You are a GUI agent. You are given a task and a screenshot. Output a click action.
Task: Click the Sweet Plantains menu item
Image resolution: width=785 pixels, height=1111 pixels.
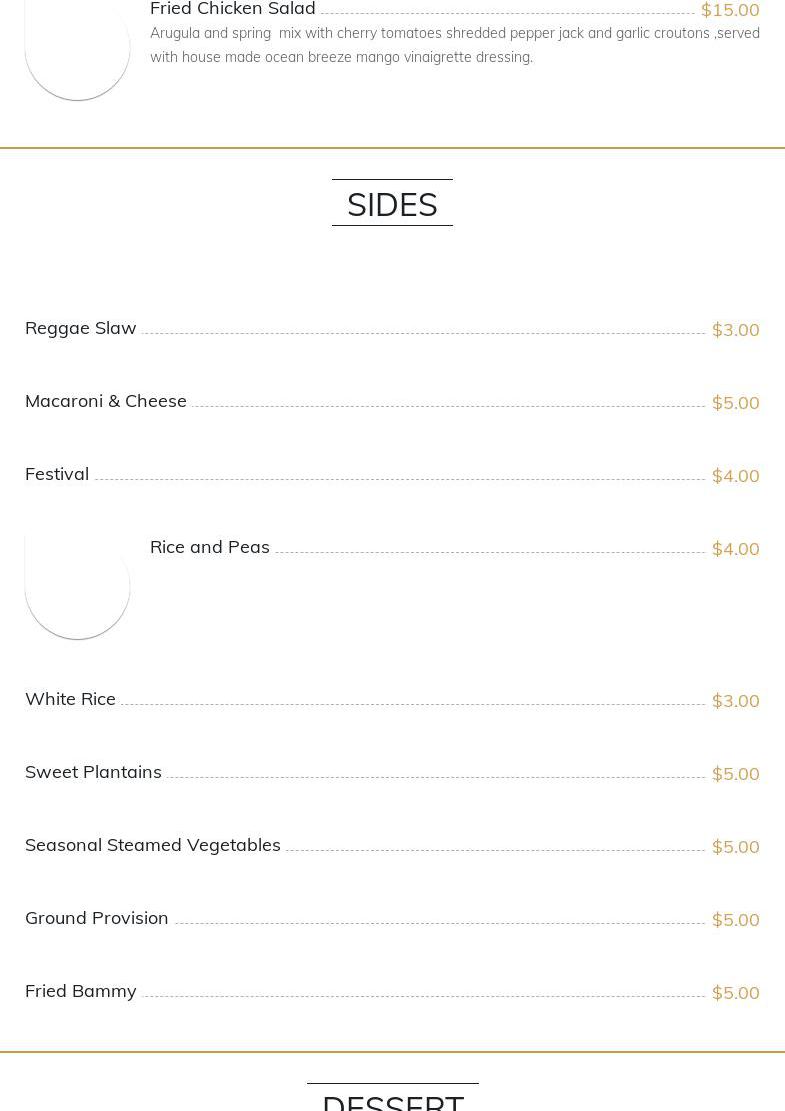[93, 772]
